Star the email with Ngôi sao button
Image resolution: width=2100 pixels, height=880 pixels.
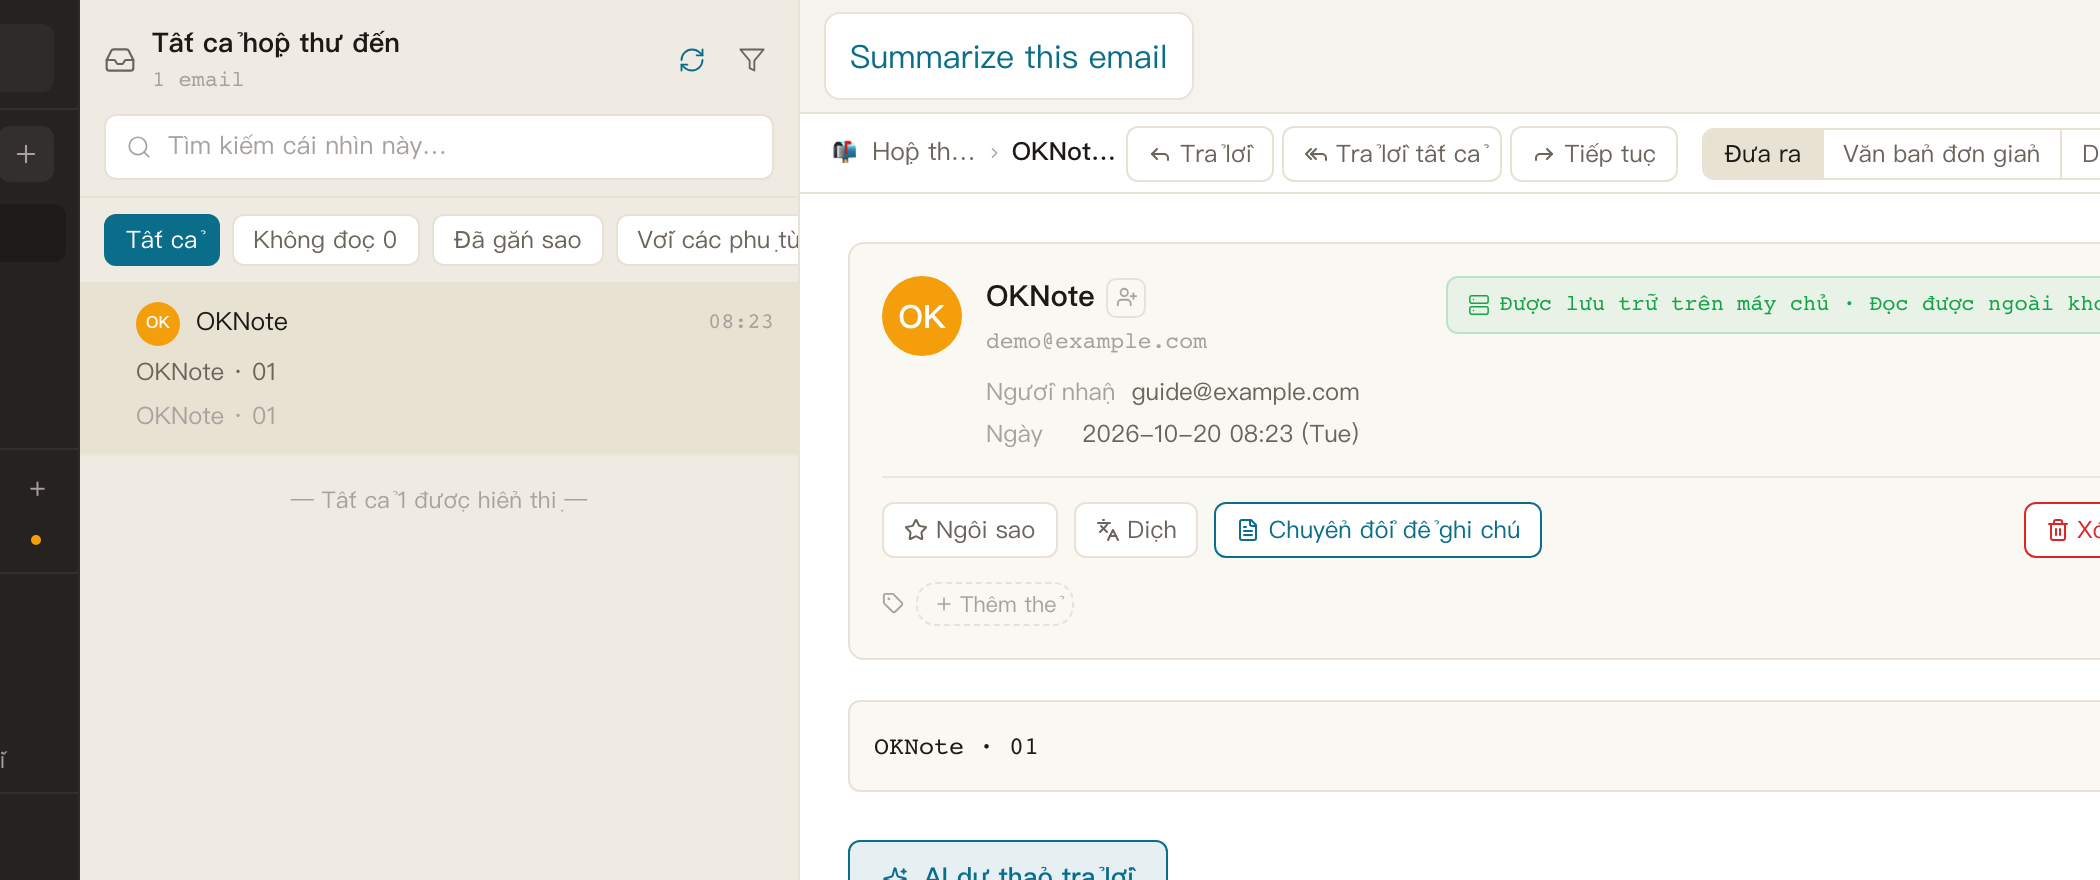tap(969, 530)
